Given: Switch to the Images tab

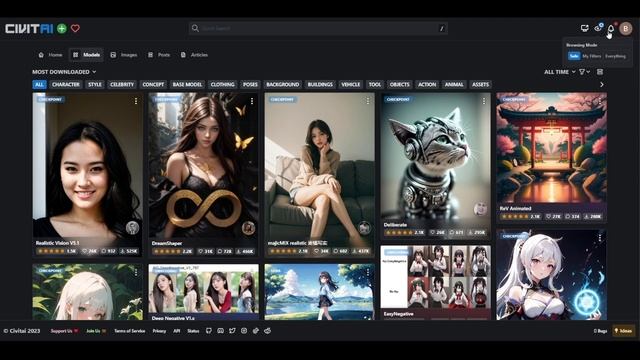Looking at the screenshot, I should click(x=124, y=55).
